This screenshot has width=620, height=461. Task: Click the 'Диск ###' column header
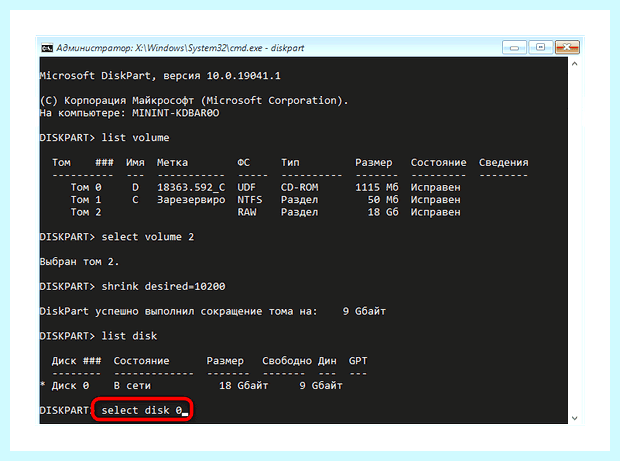point(76,361)
